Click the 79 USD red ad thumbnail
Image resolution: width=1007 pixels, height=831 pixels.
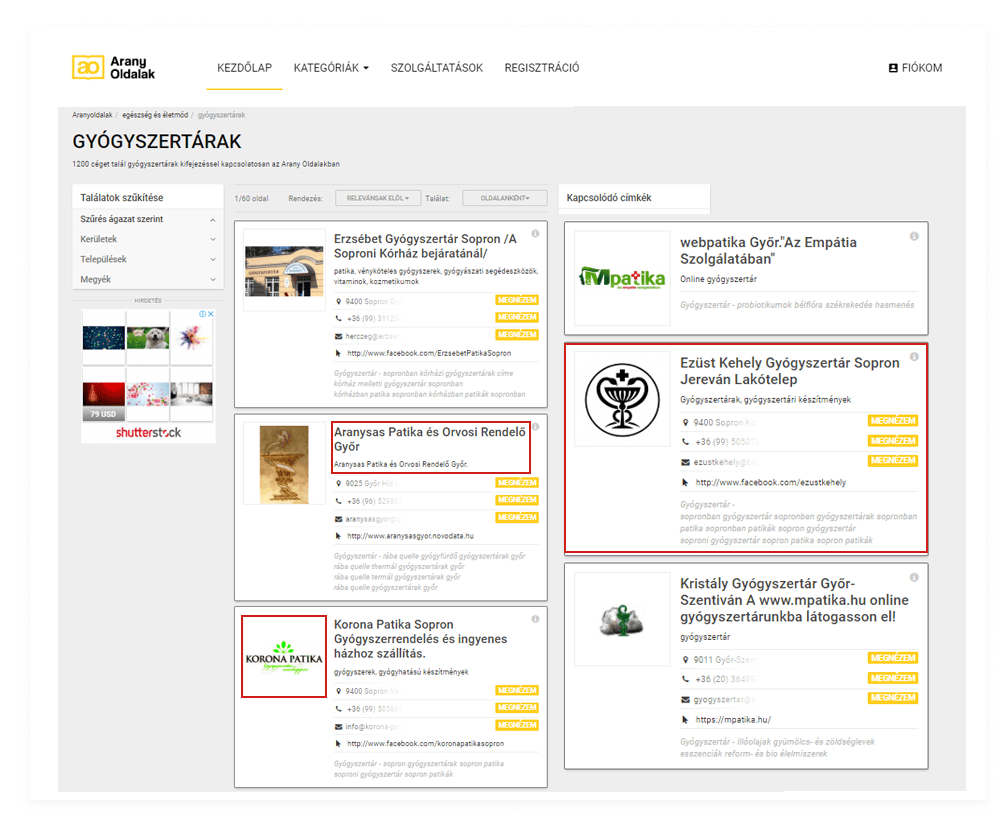103,401
